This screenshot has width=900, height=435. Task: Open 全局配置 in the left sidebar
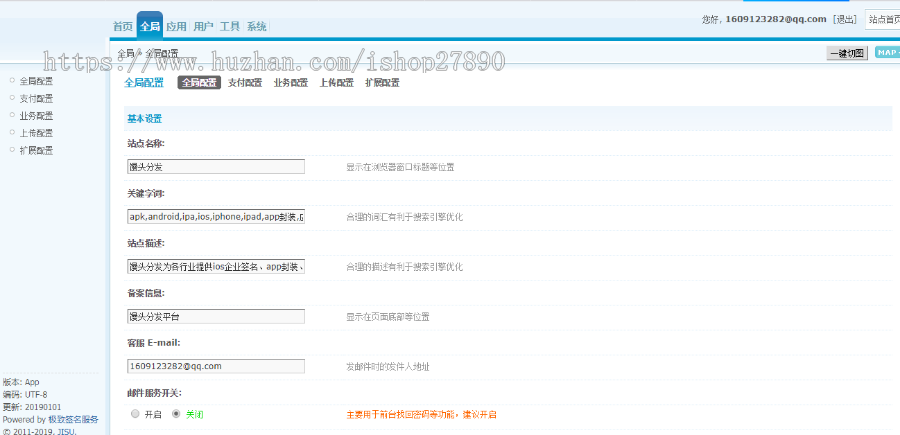pyautogui.click(x=36, y=81)
